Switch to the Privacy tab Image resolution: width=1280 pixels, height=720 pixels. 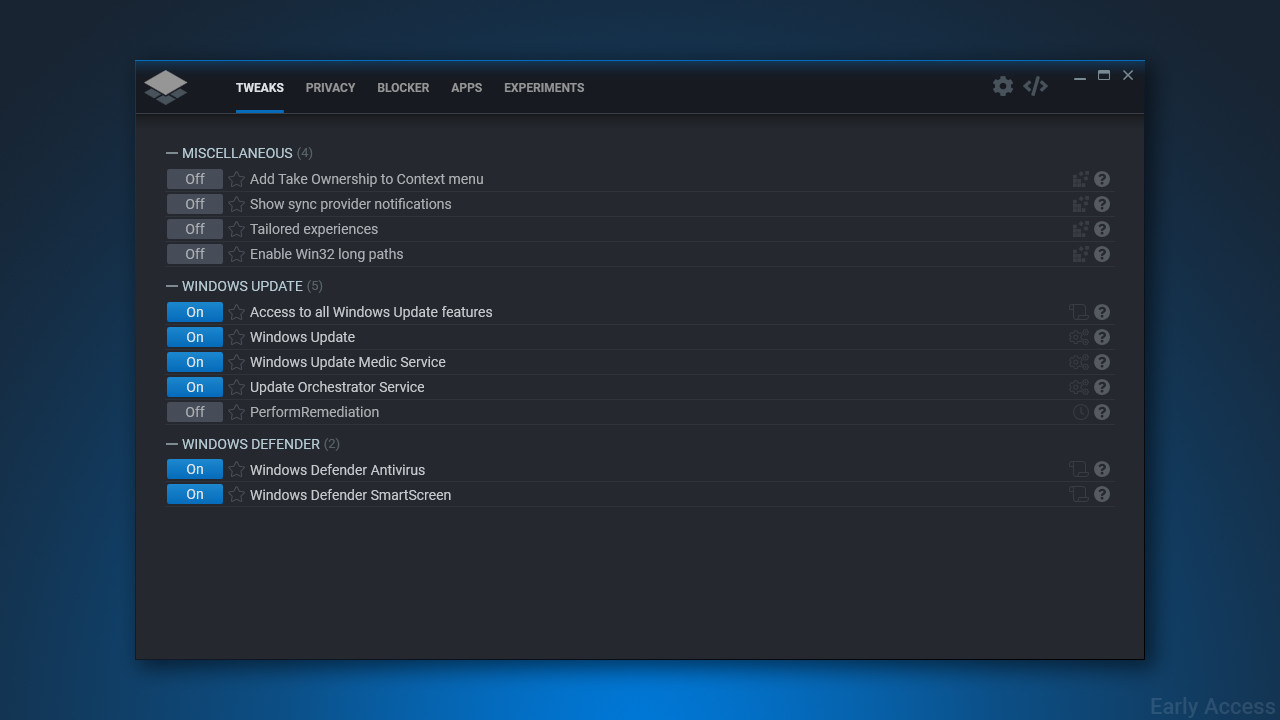[330, 88]
